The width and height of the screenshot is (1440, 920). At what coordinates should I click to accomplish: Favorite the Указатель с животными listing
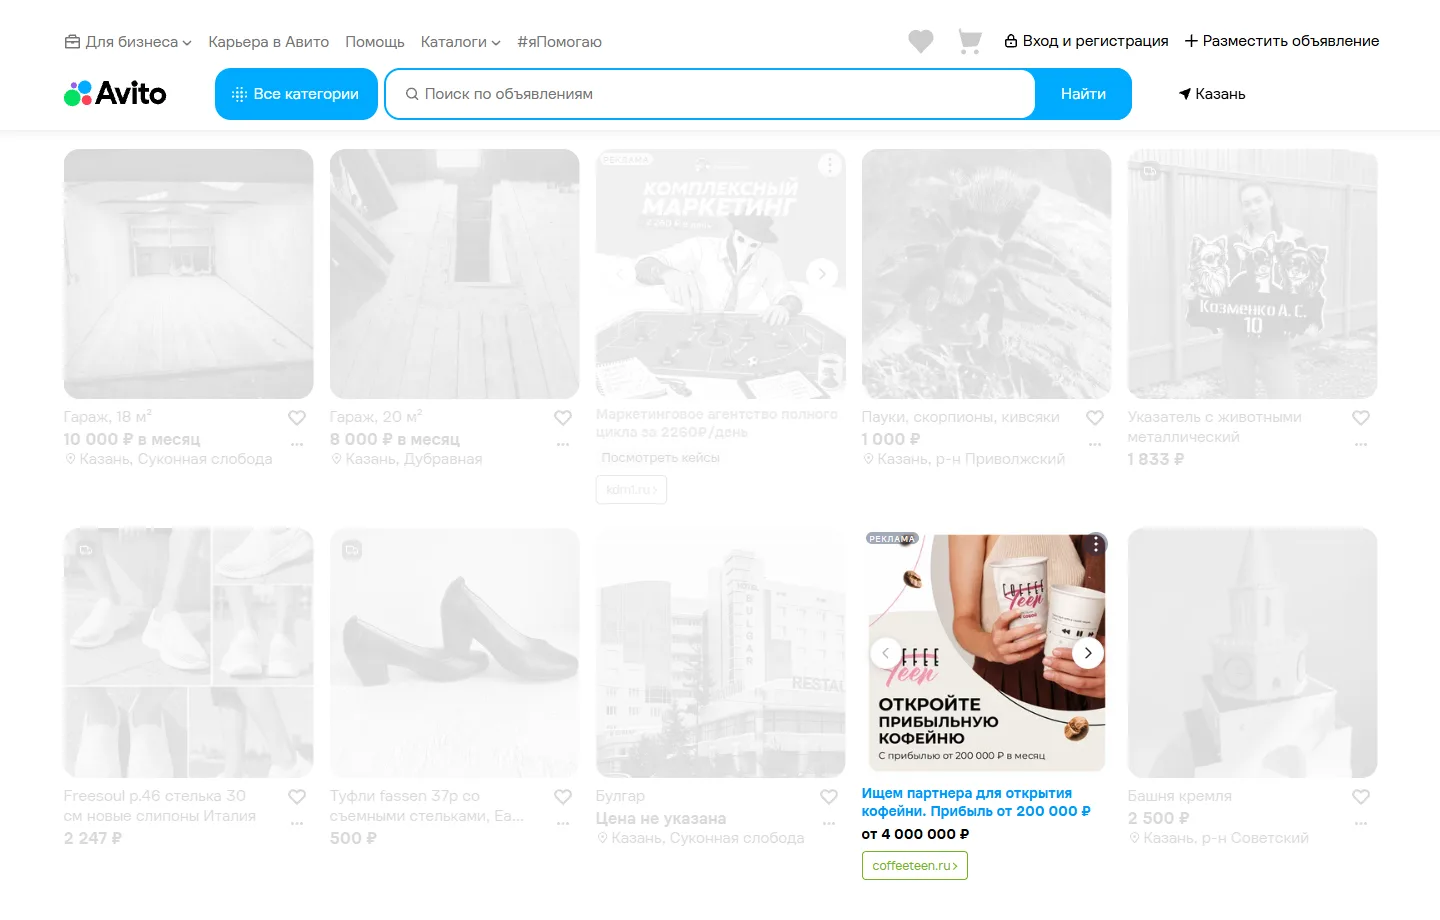pos(1361,418)
